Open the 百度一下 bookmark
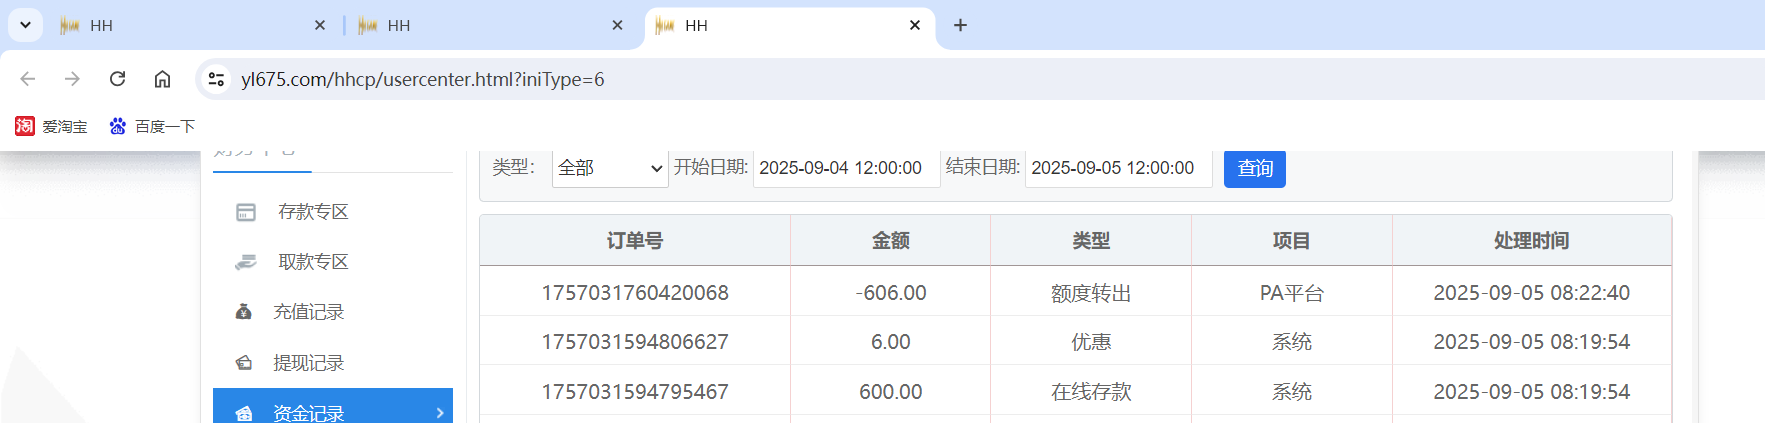 tap(152, 126)
